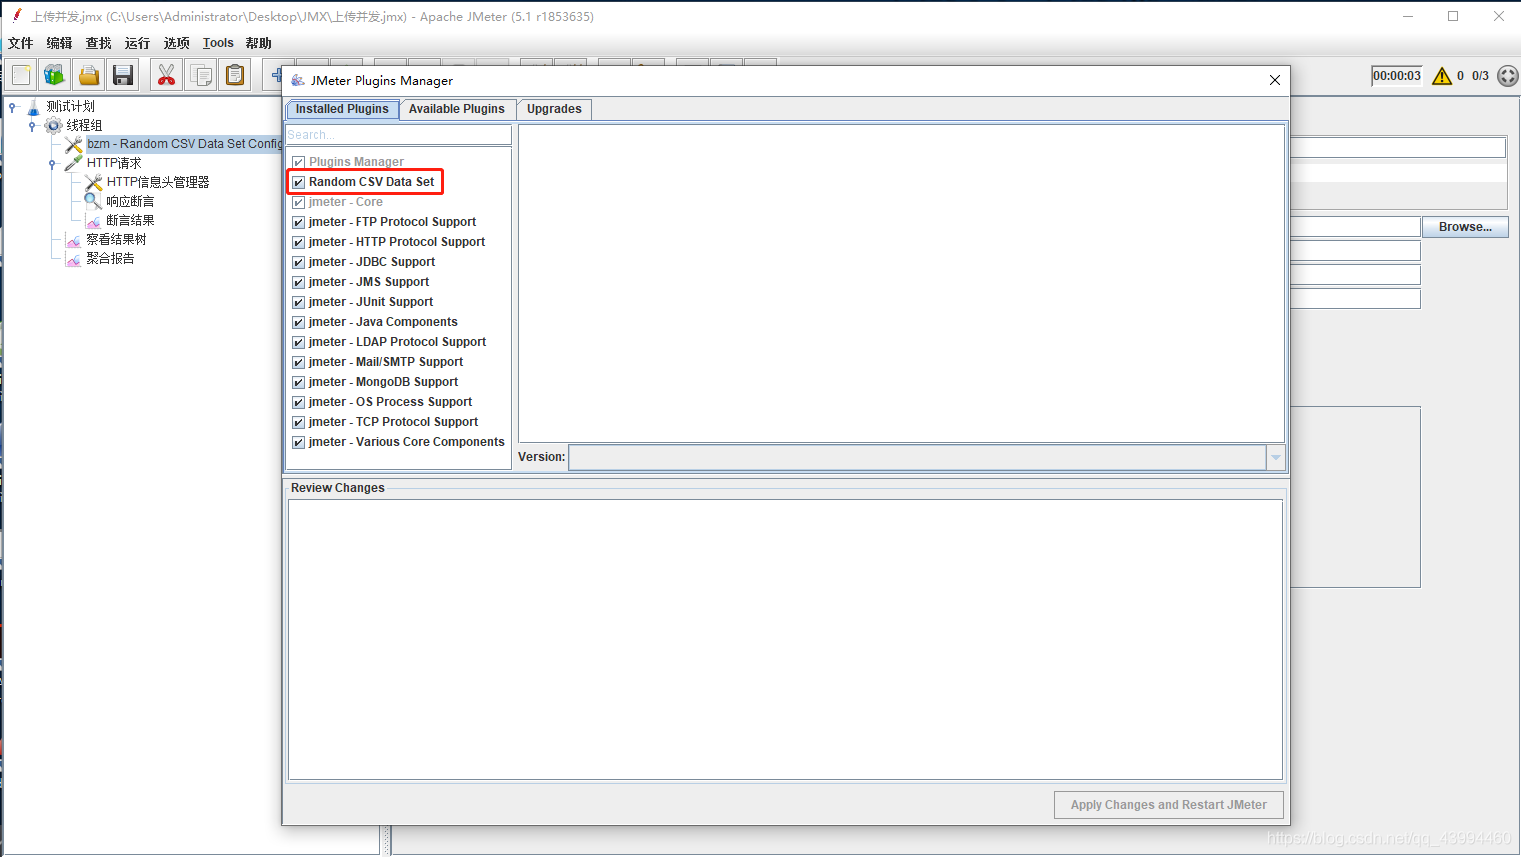Click the Open file folder icon
The image size is (1521, 857).
click(89, 75)
